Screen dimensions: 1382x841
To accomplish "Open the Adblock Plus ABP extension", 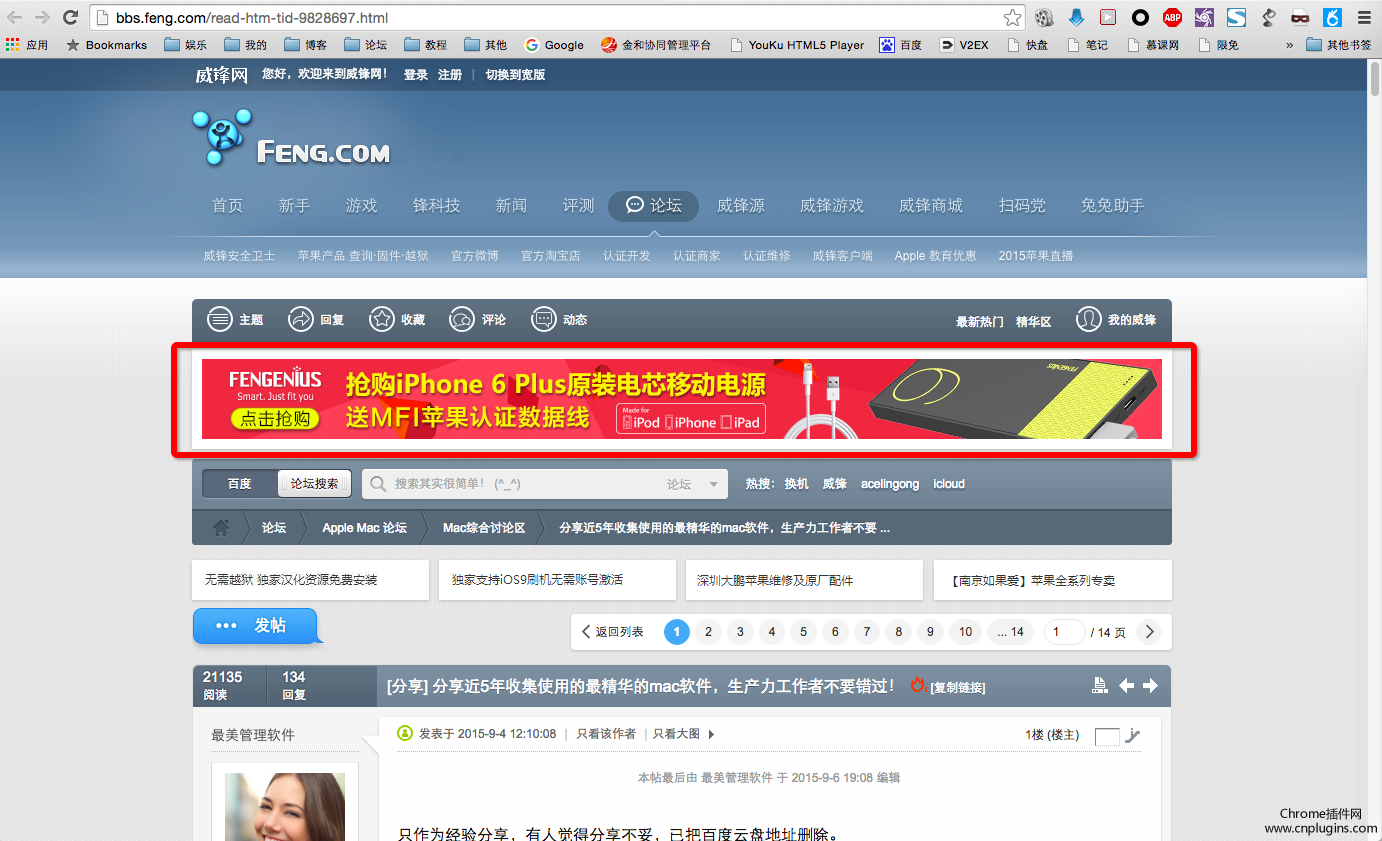I will 1172,17.
